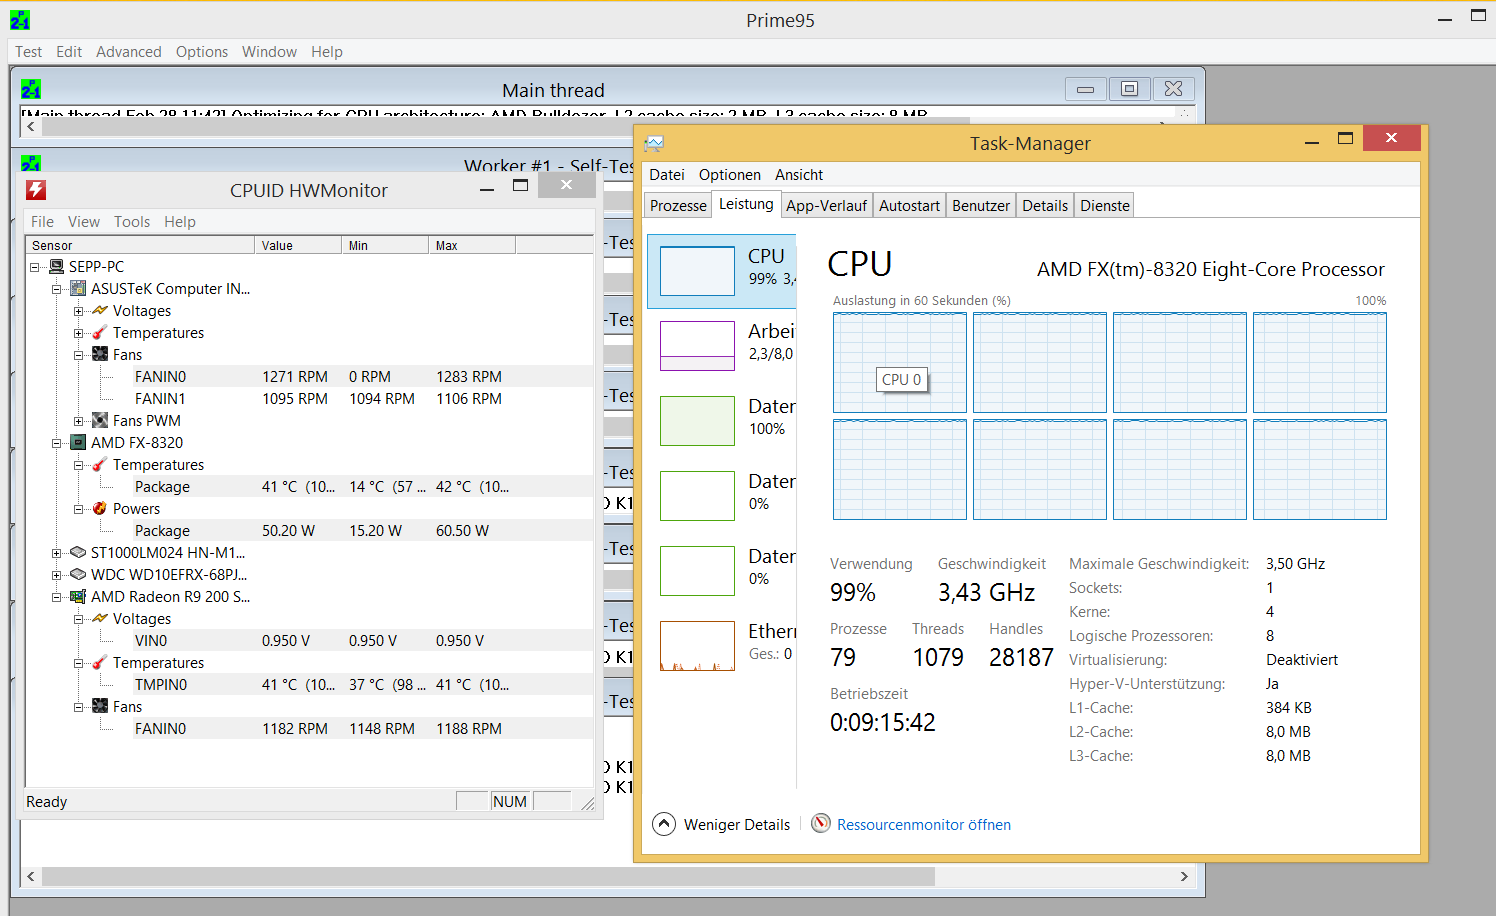This screenshot has width=1496, height=916.
Task: Open the Options menu in Prime95
Action: coord(202,52)
